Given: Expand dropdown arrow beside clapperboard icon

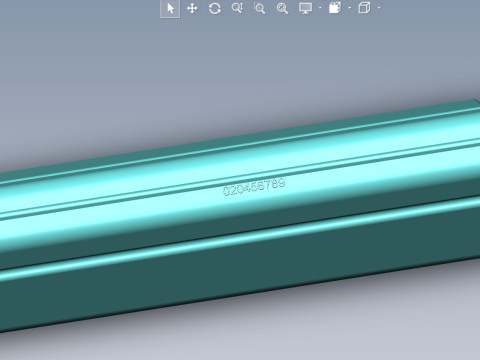Looking at the screenshot, I should (x=350, y=8).
